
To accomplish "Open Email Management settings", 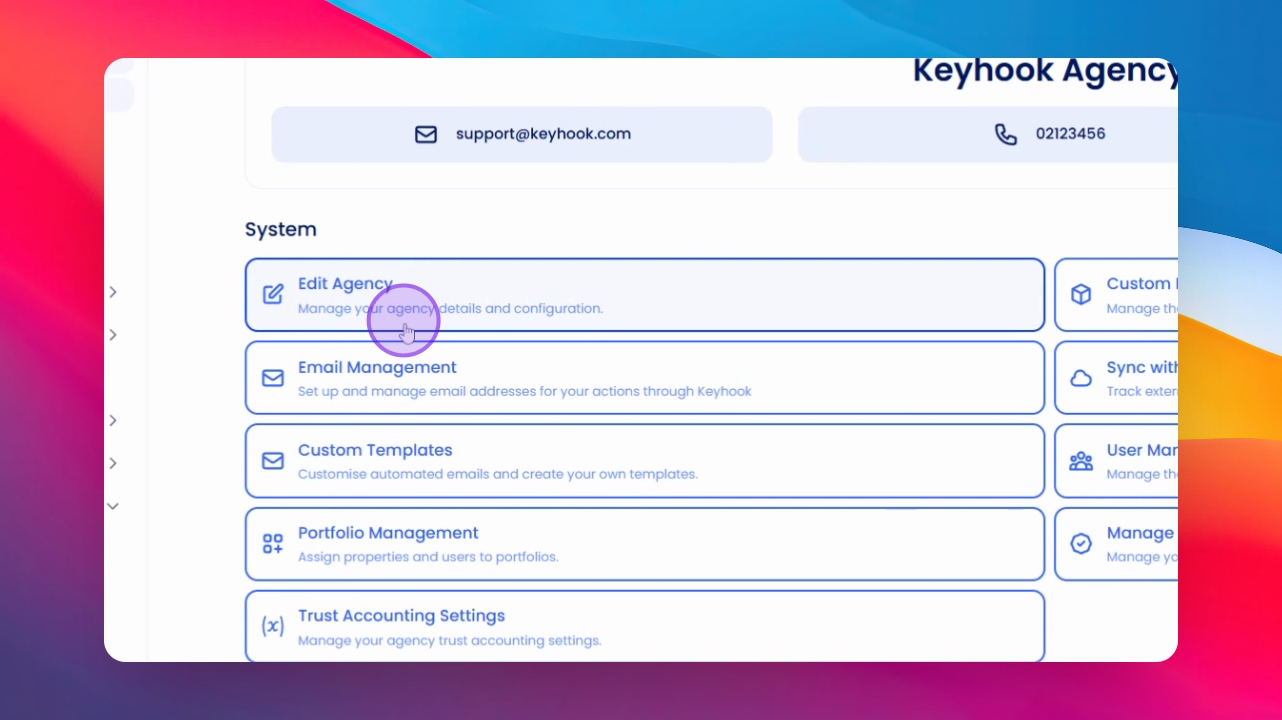I will pyautogui.click(x=645, y=378).
